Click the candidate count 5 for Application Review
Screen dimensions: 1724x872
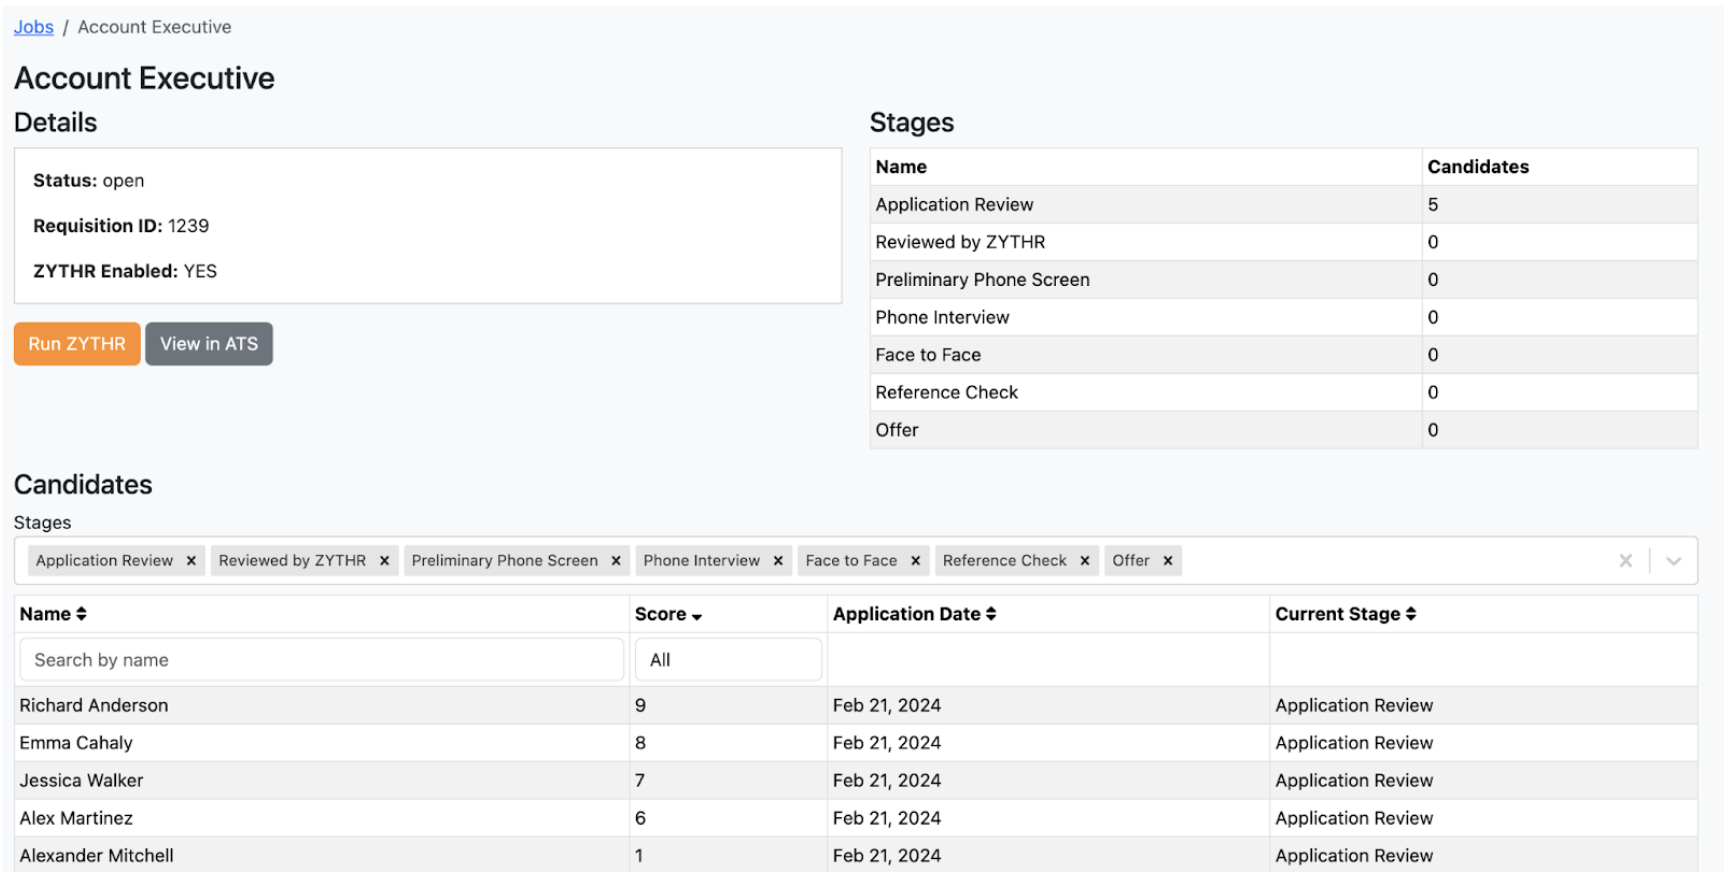[x=1433, y=205]
